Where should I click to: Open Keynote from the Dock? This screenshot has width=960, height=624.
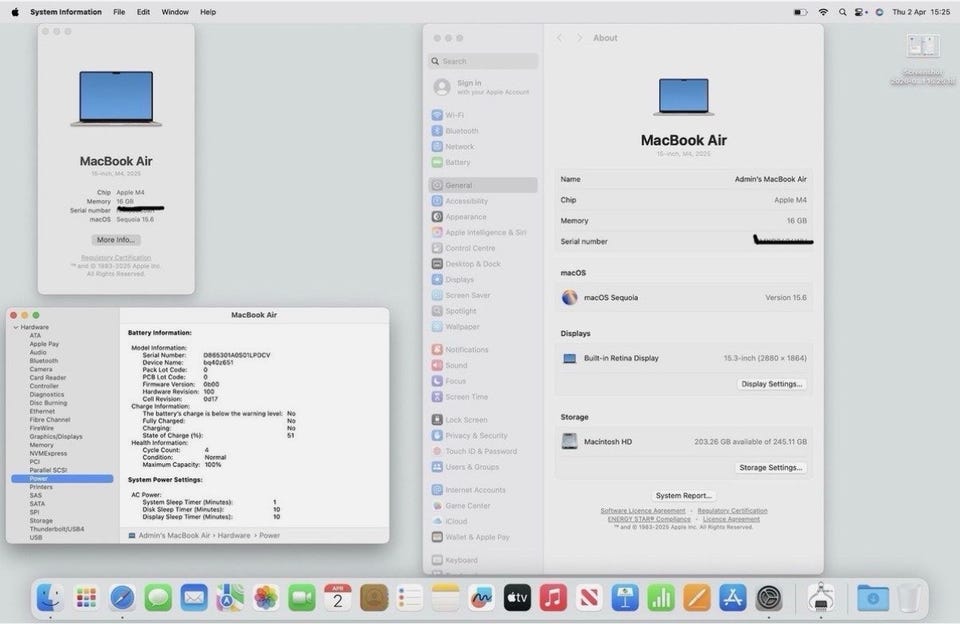point(624,597)
